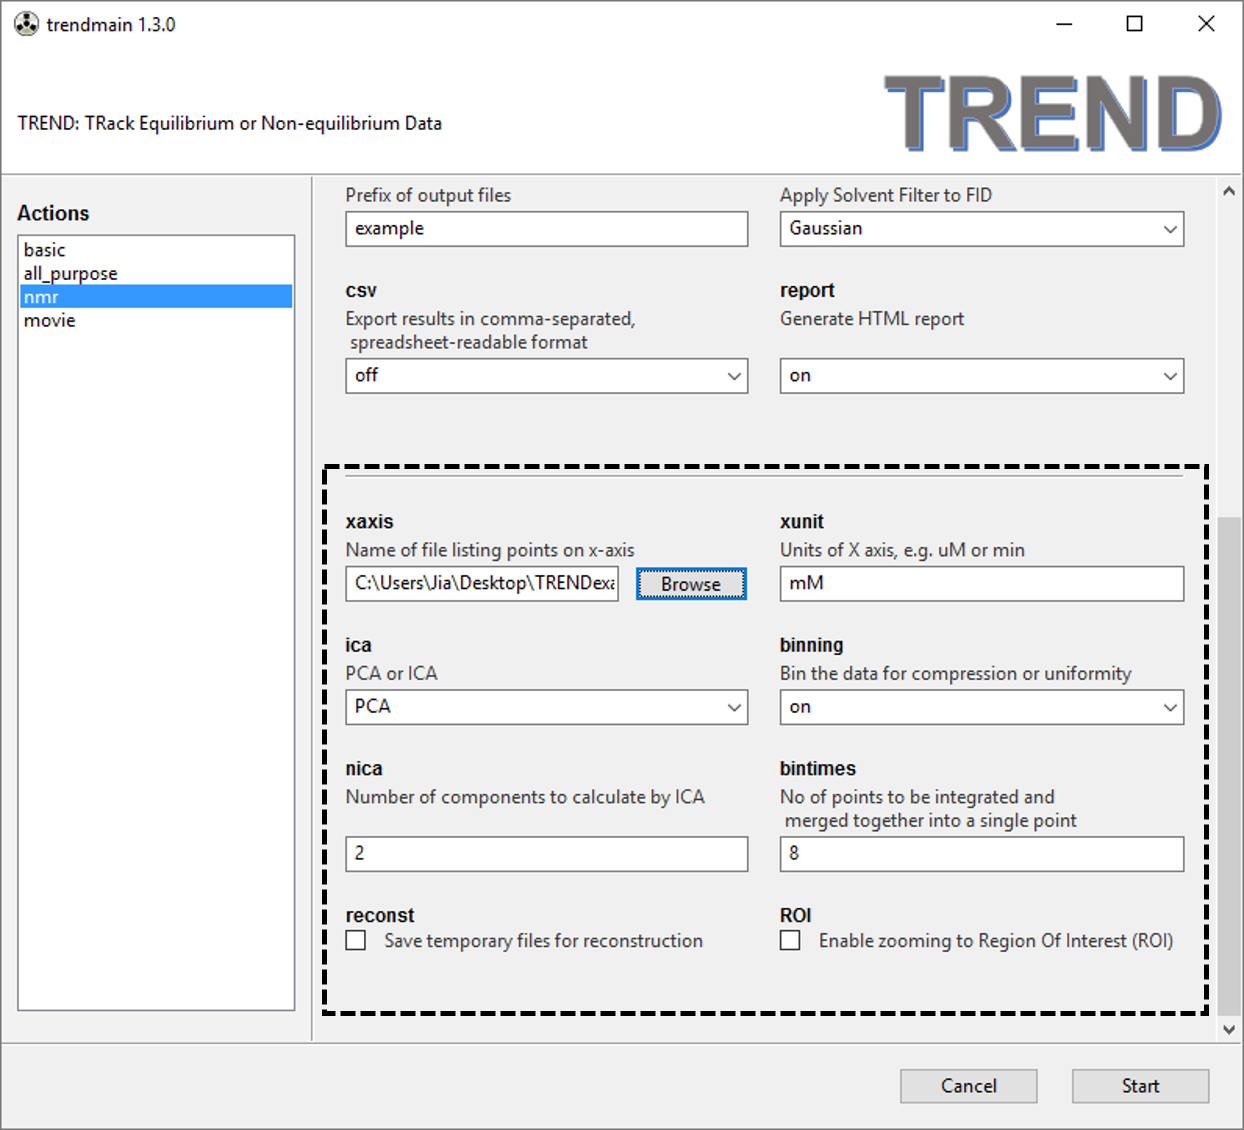The width and height of the screenshot is (1244, 1130).
Task: Enable Save temporary files for reconstruction
Action: pos(356,941)
